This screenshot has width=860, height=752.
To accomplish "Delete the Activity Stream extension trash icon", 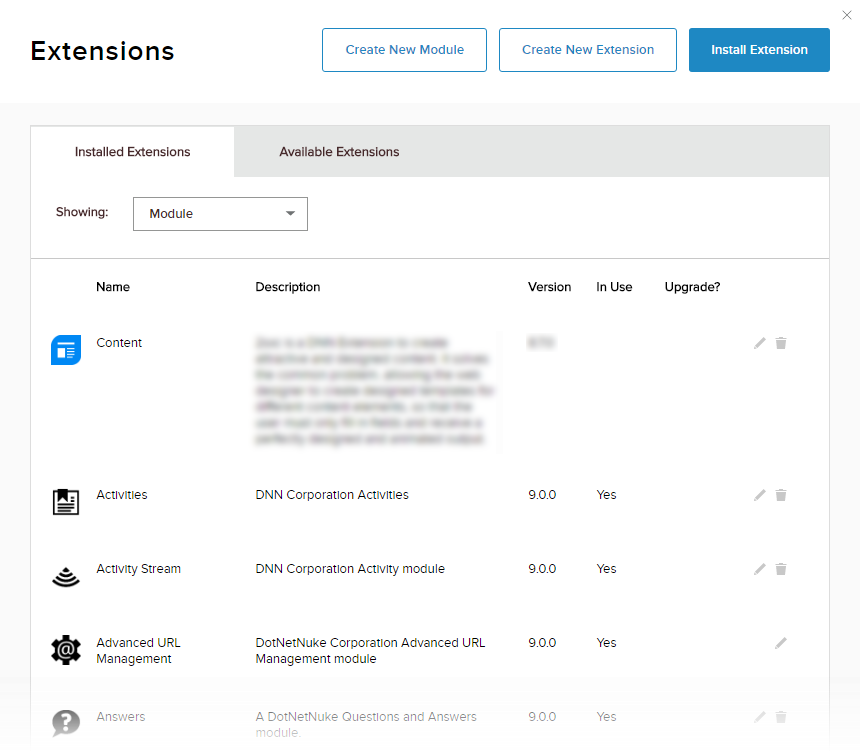I will (781, 569).
